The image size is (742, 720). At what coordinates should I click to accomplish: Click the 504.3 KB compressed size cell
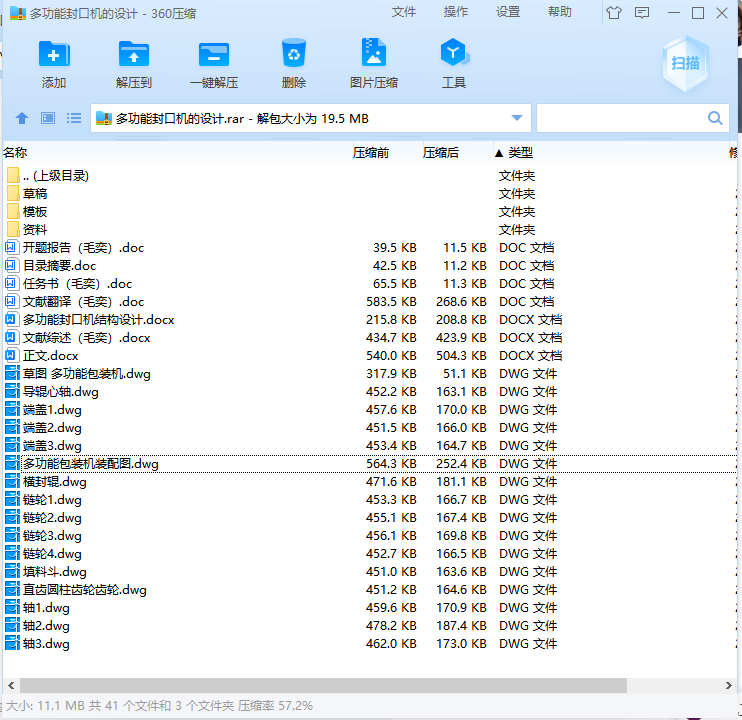[x=461, y=355]
